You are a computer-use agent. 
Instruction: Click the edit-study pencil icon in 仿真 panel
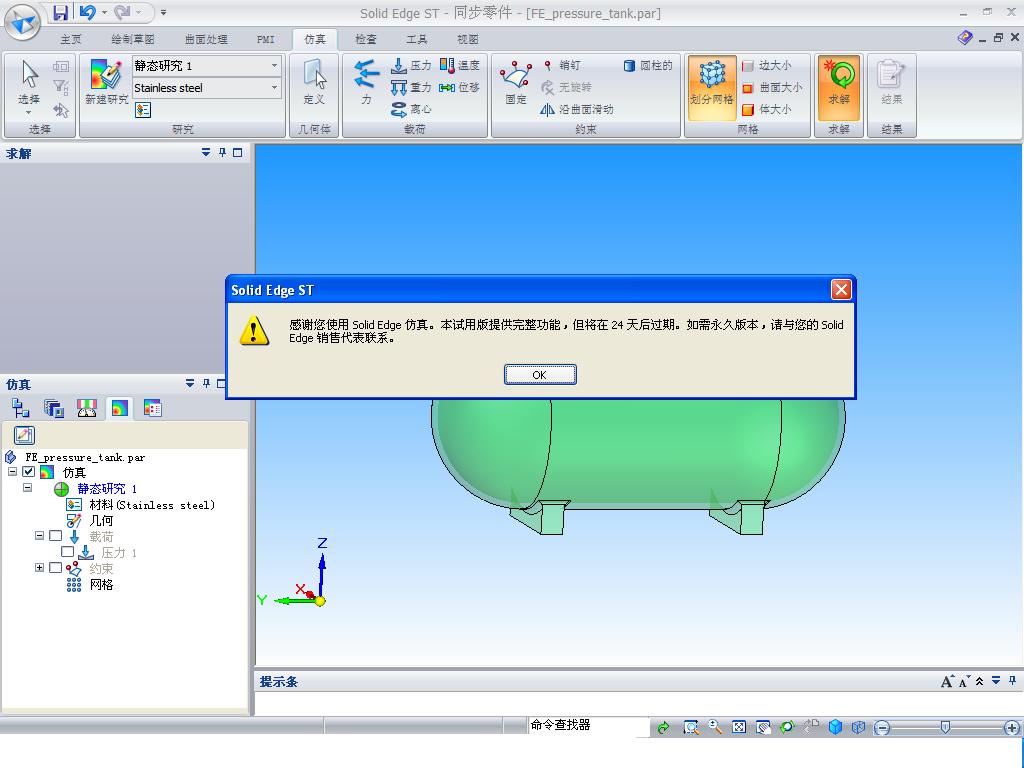[24, 436]
